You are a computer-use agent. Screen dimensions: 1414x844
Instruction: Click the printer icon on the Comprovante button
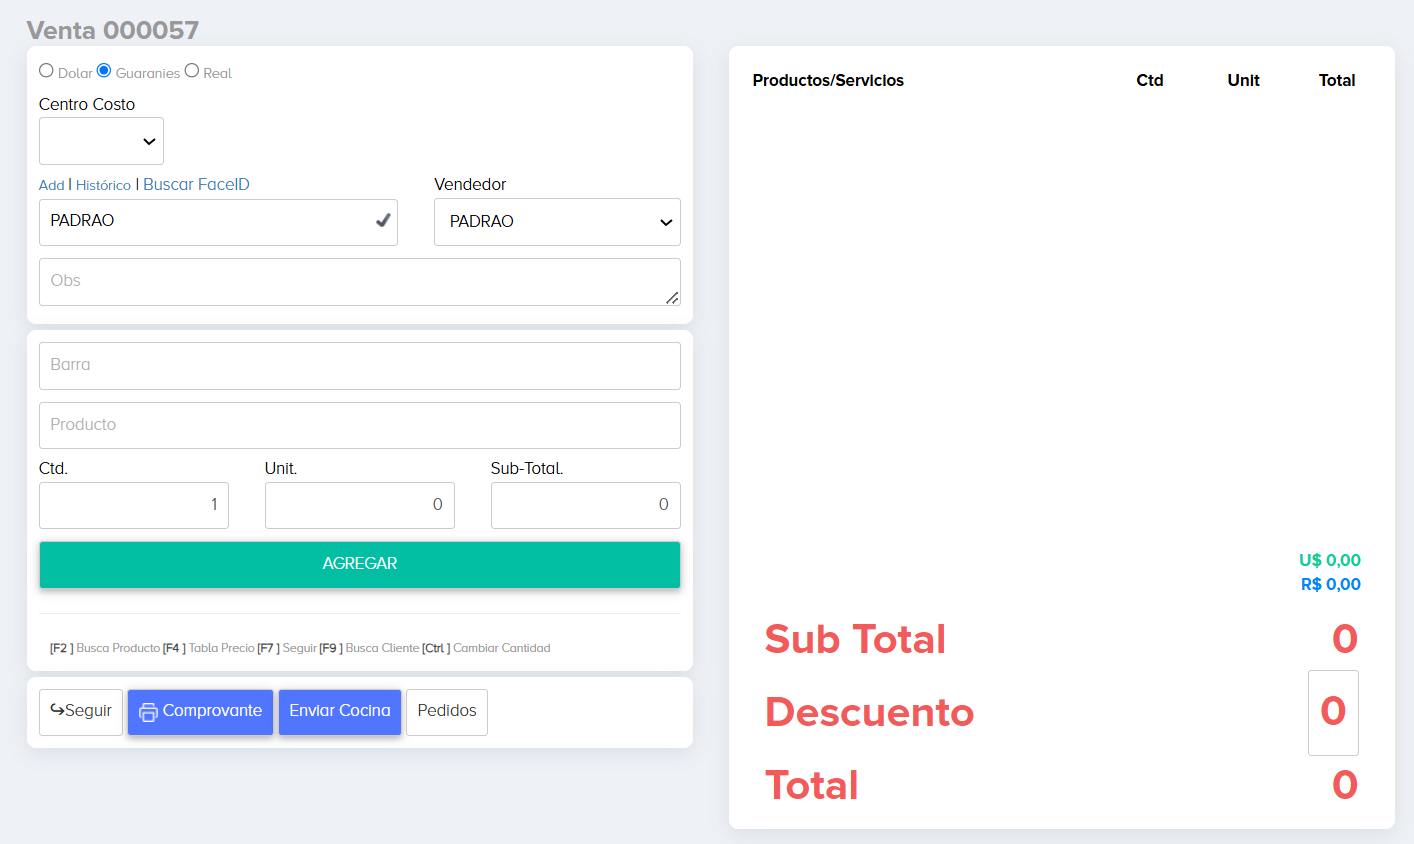click(x=148, y=712)
